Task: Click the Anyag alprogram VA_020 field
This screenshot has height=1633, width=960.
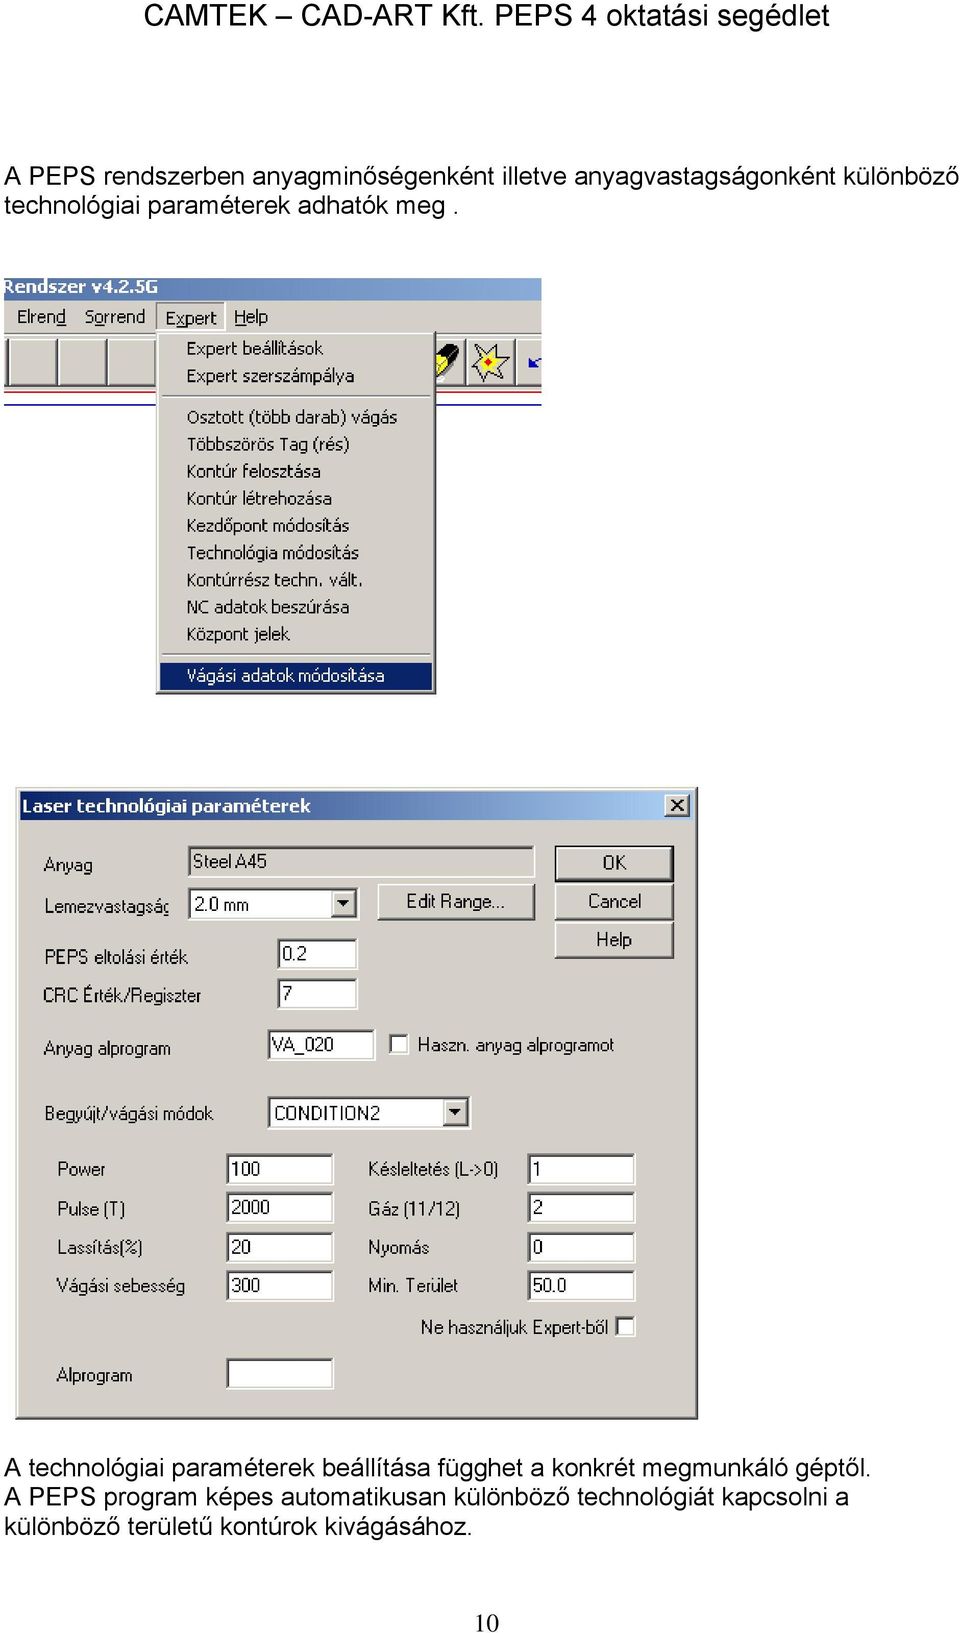Action: [321, 1045]
